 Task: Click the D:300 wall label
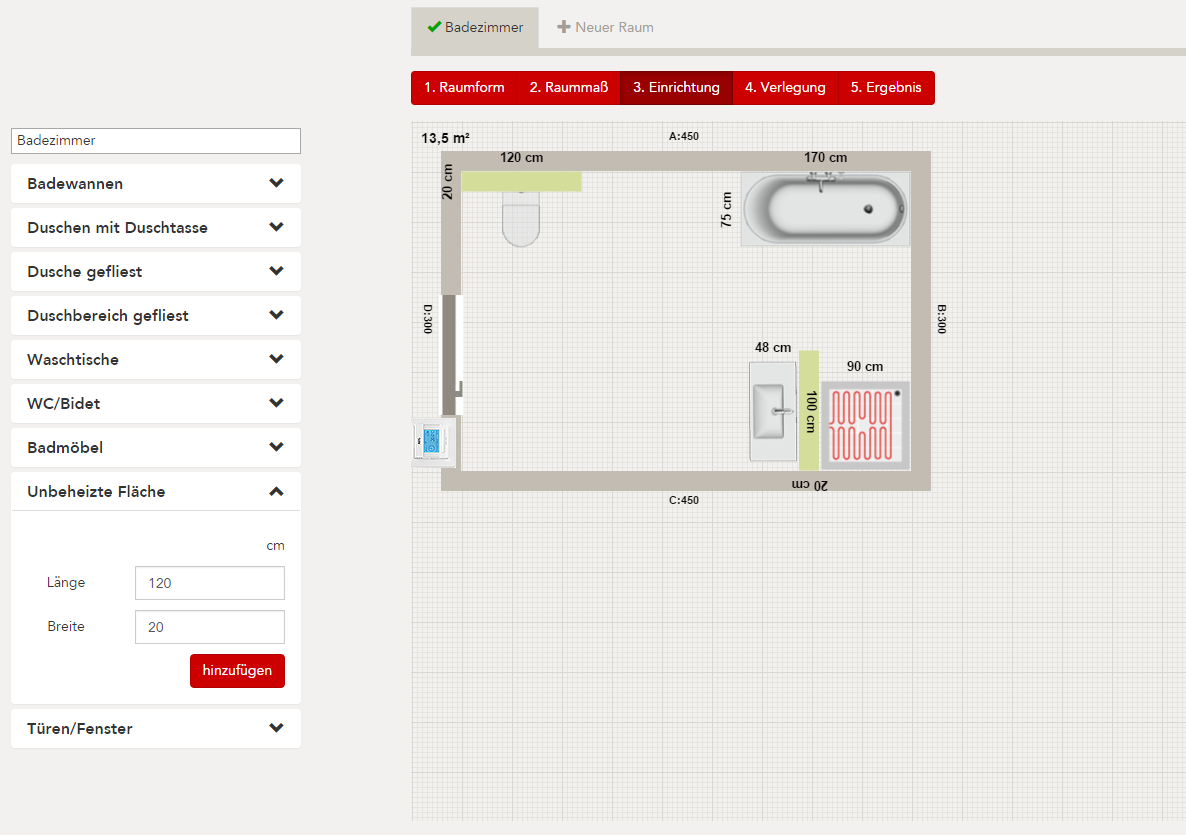[428, 319]
